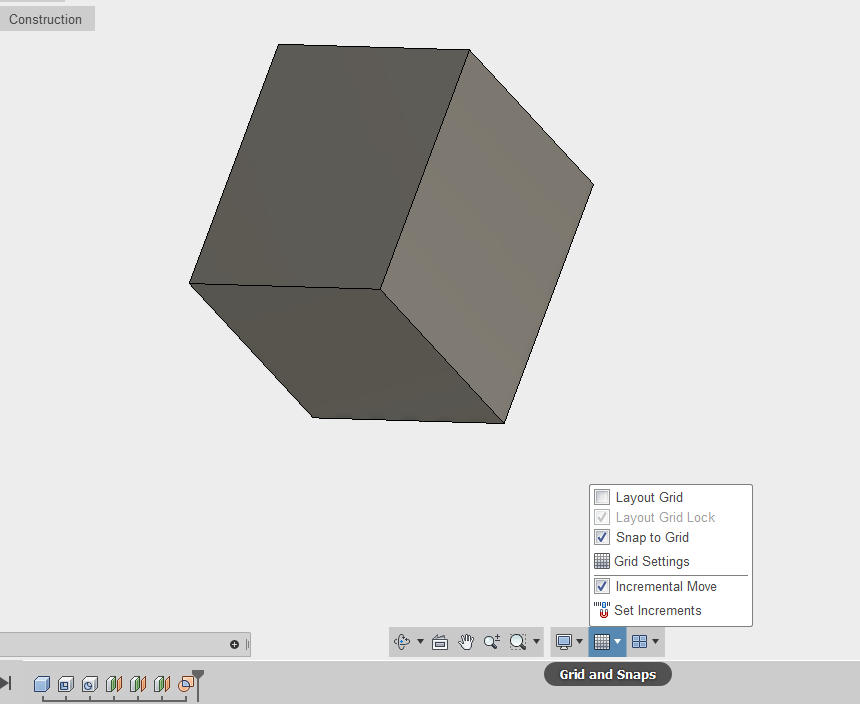This screenshot has height=704, width=860.
Task: Expand the Zoom tool dropdown arrow
Action: (x=537, y=641)
